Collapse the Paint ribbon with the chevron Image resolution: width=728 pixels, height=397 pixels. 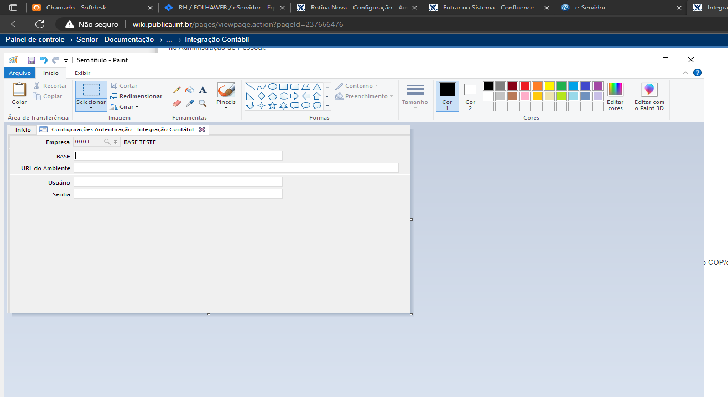tap(685, 73)
